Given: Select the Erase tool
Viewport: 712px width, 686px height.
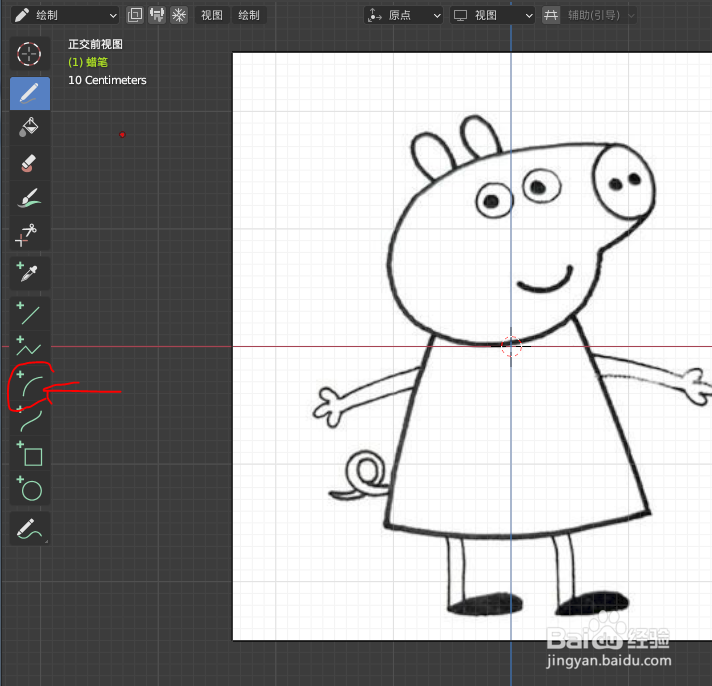Looking at the screenshot, I should pyautogui.click(x=30, y=163).
